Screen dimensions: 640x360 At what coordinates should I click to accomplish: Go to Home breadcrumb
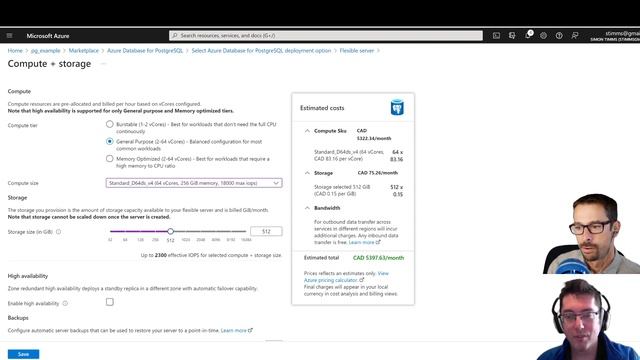(x=15, y=51)
